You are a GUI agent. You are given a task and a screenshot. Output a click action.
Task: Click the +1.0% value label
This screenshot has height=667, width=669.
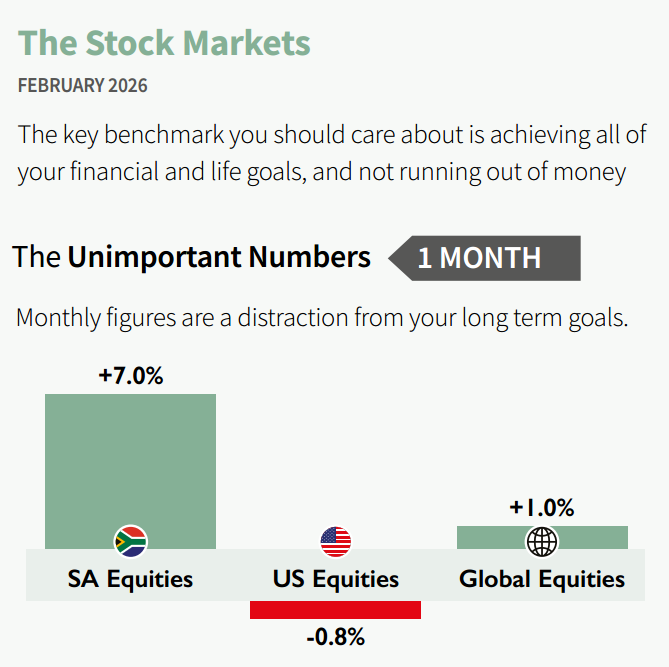pos(542,507)
